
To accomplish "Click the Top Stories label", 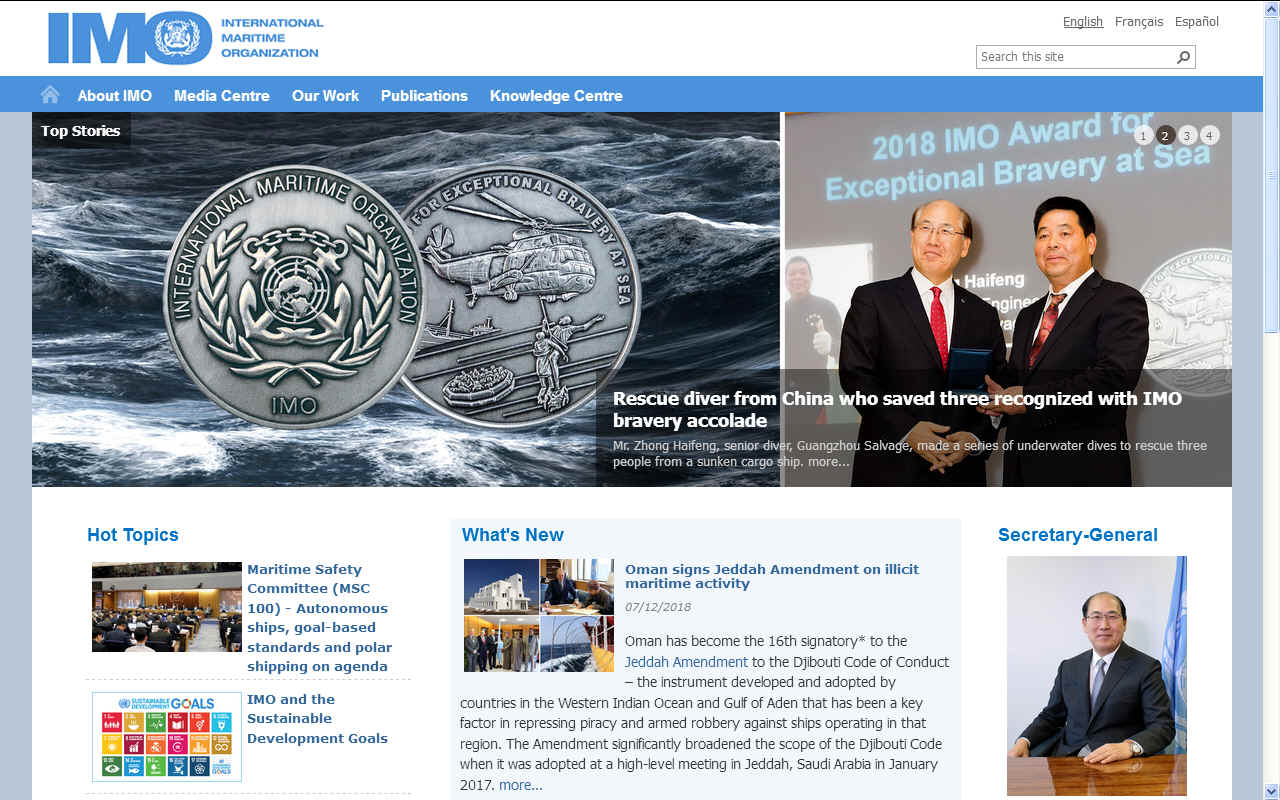I will pos(81,131).
